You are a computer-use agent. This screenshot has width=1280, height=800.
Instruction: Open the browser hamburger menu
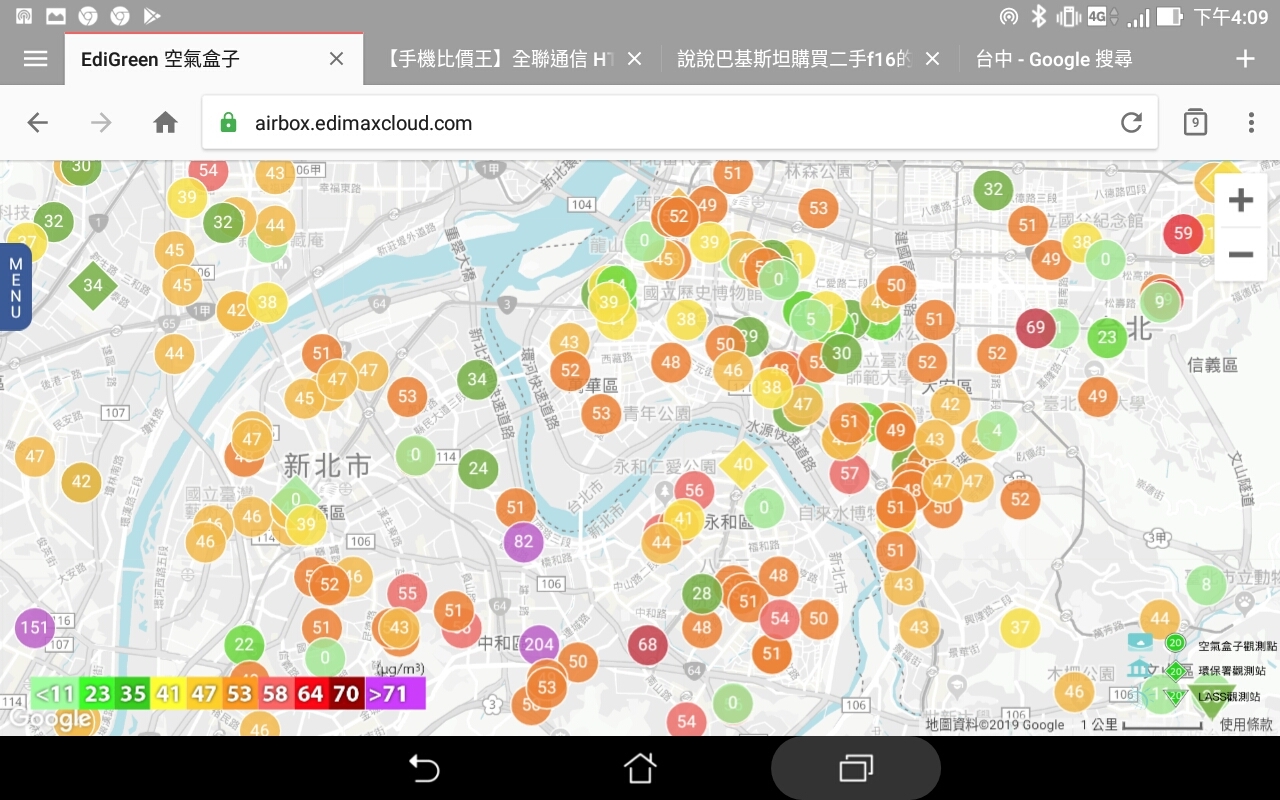click(35, 59)
